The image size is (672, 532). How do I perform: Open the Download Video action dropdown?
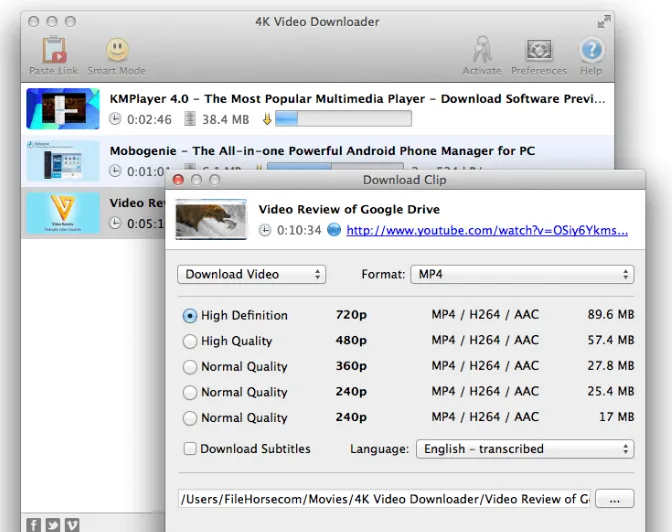[252, 274]
